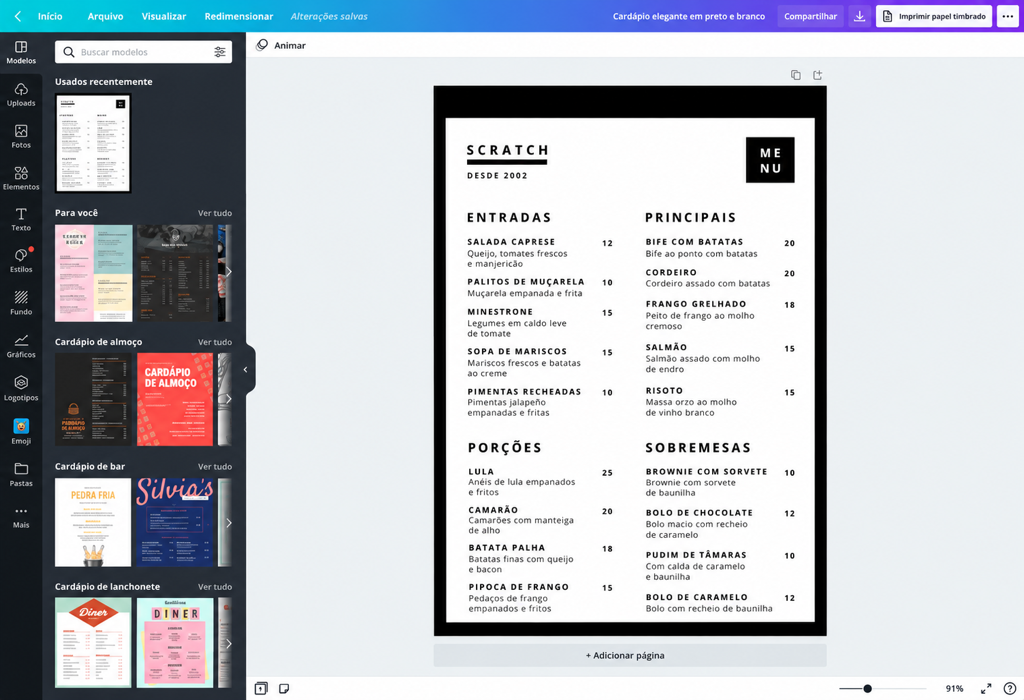
Task: Select the Silvia's blue bar template
Action: (175, 522)
